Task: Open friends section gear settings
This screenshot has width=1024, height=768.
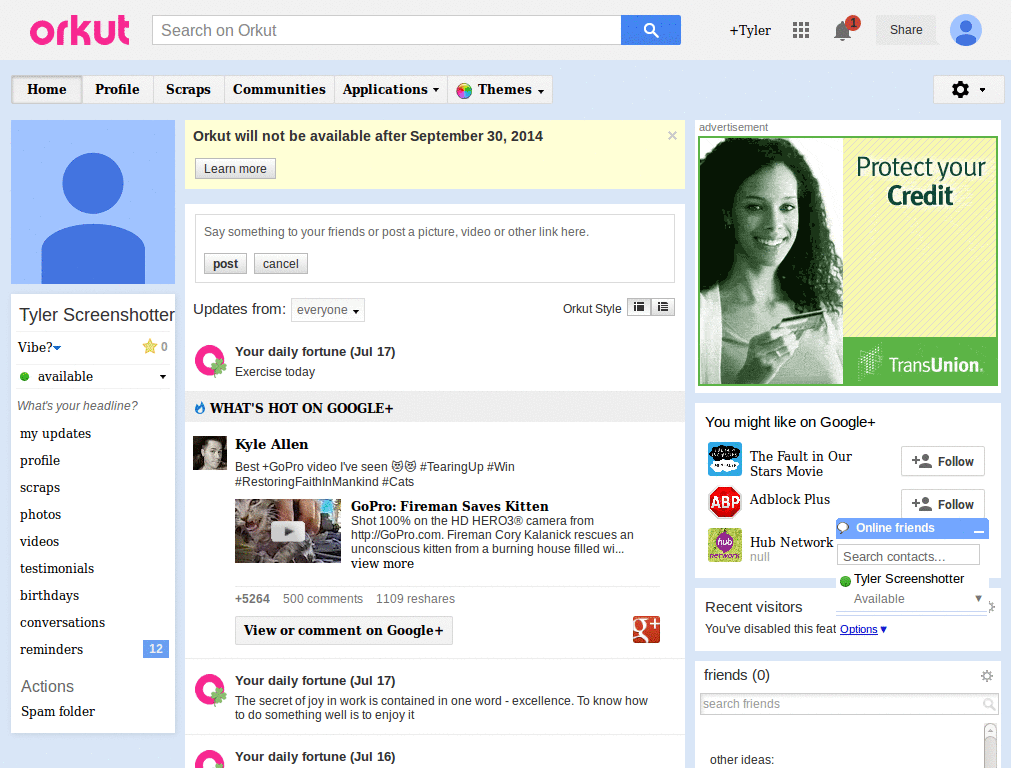Action: click(987, 676)
